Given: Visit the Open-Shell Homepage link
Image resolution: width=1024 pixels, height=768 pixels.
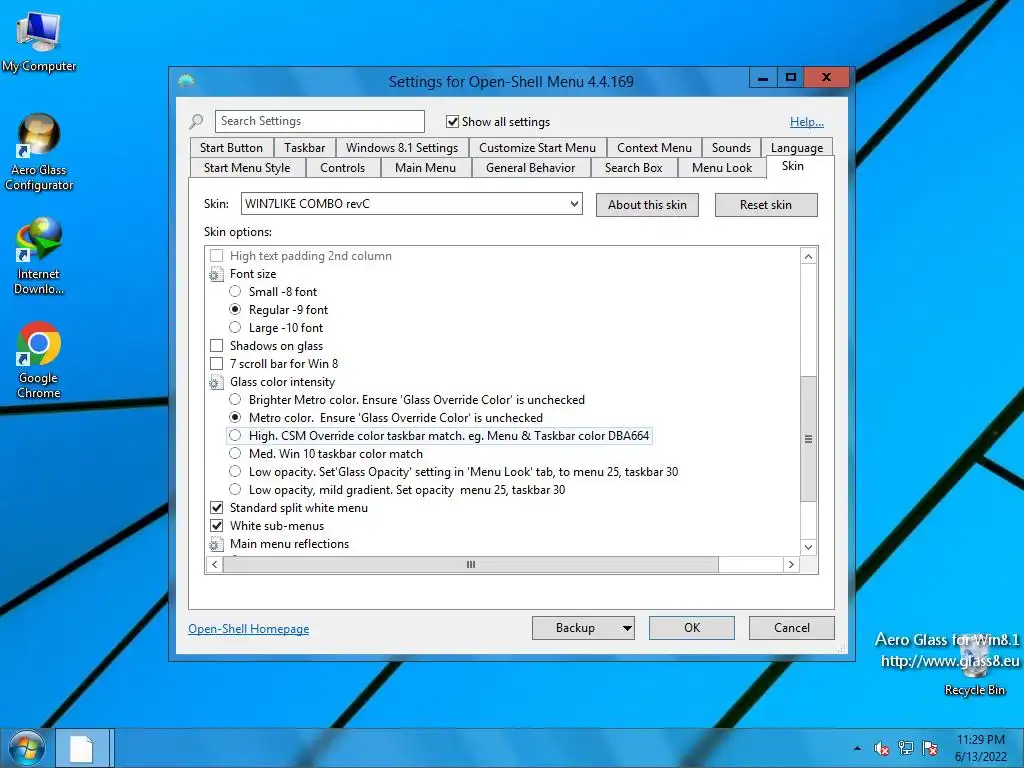Looking at the screenshot, I should point(248,629).
